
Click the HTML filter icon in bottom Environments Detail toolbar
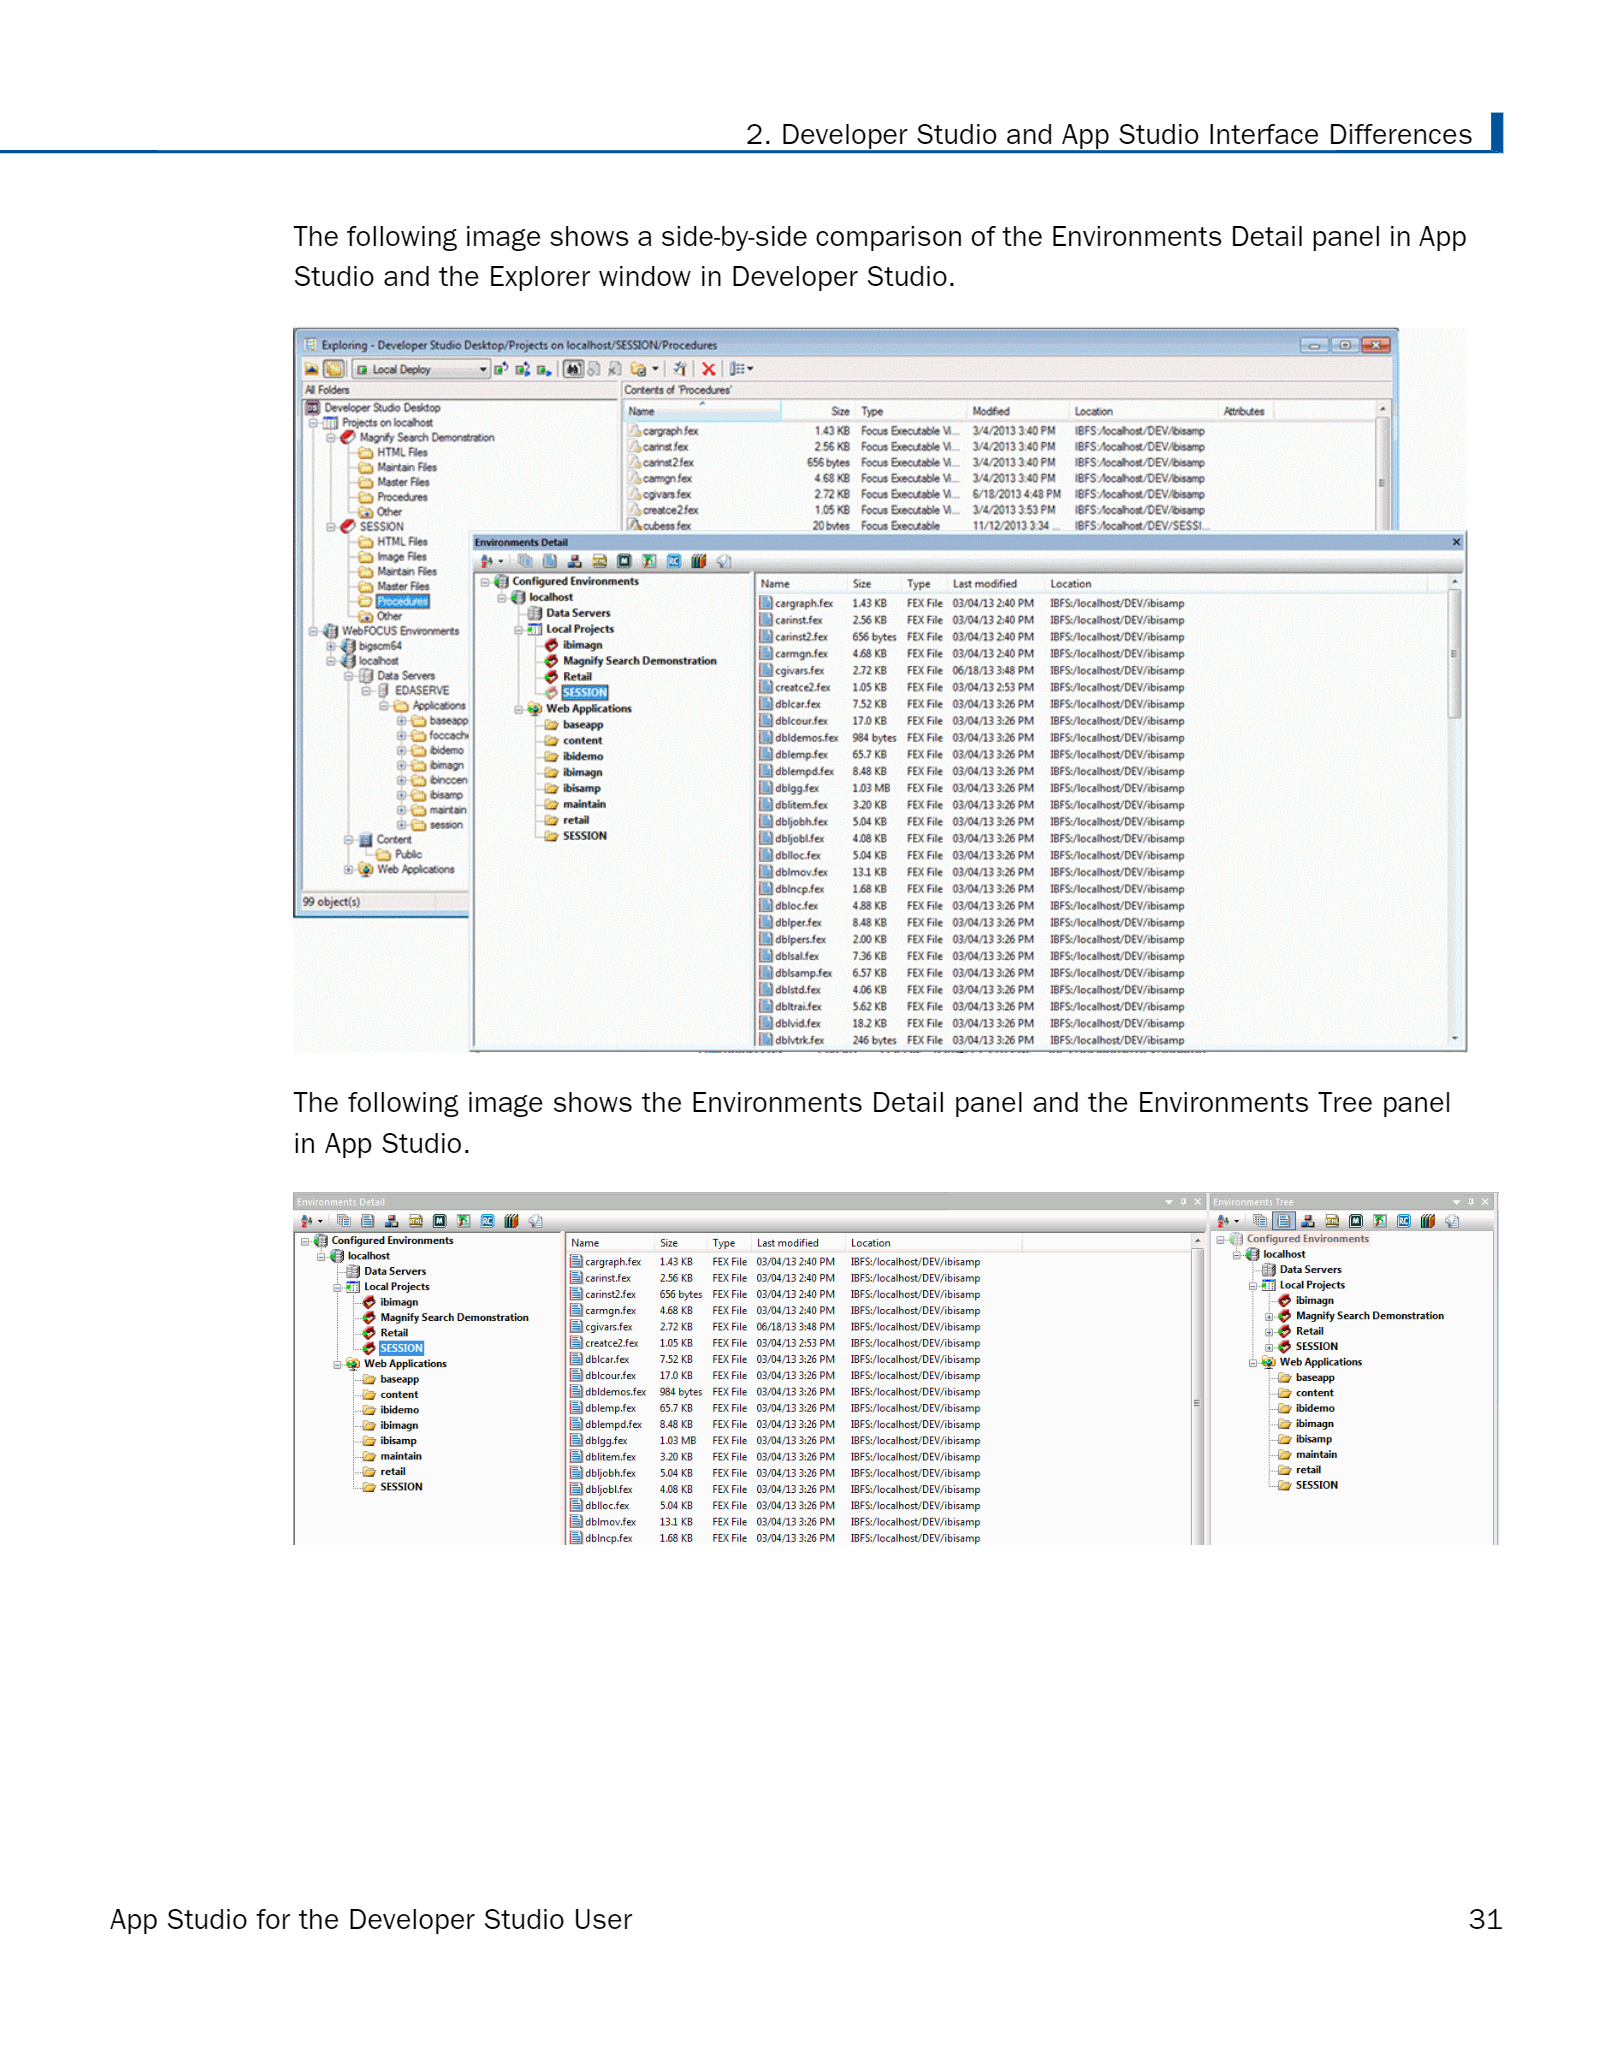tap(416, 1221)
